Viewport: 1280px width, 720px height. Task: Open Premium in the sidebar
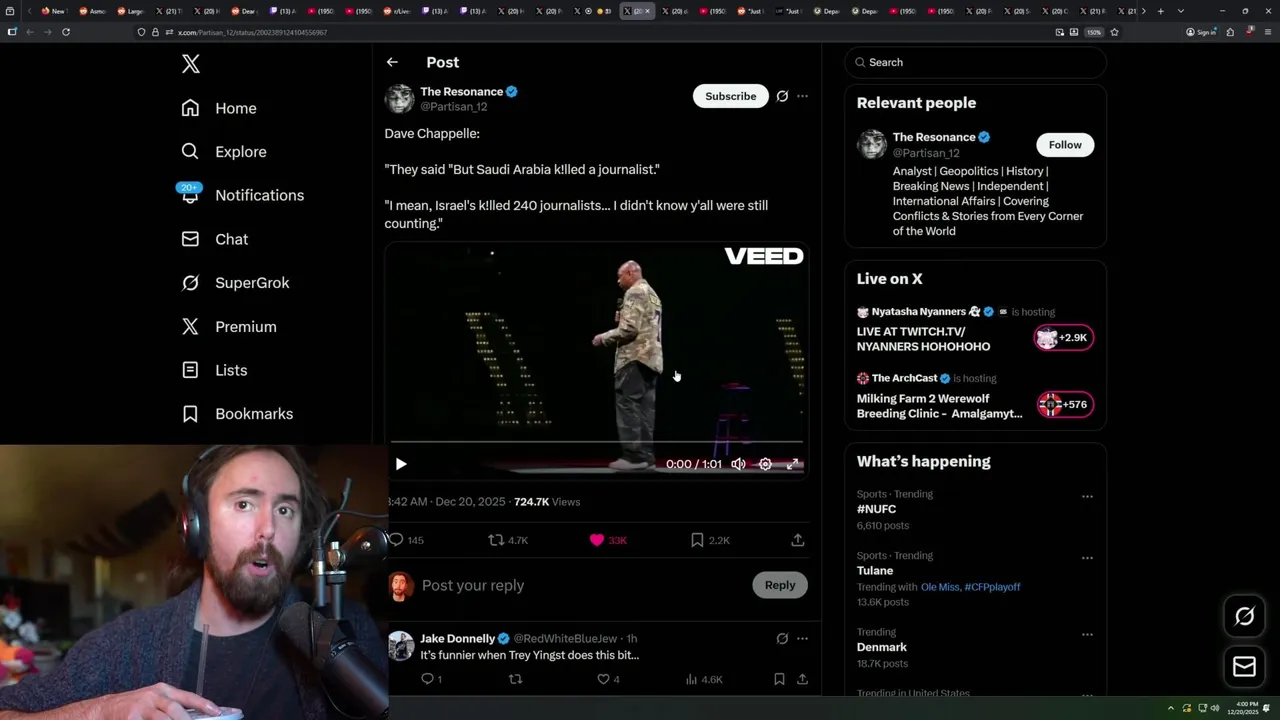(x=229, y=327)
